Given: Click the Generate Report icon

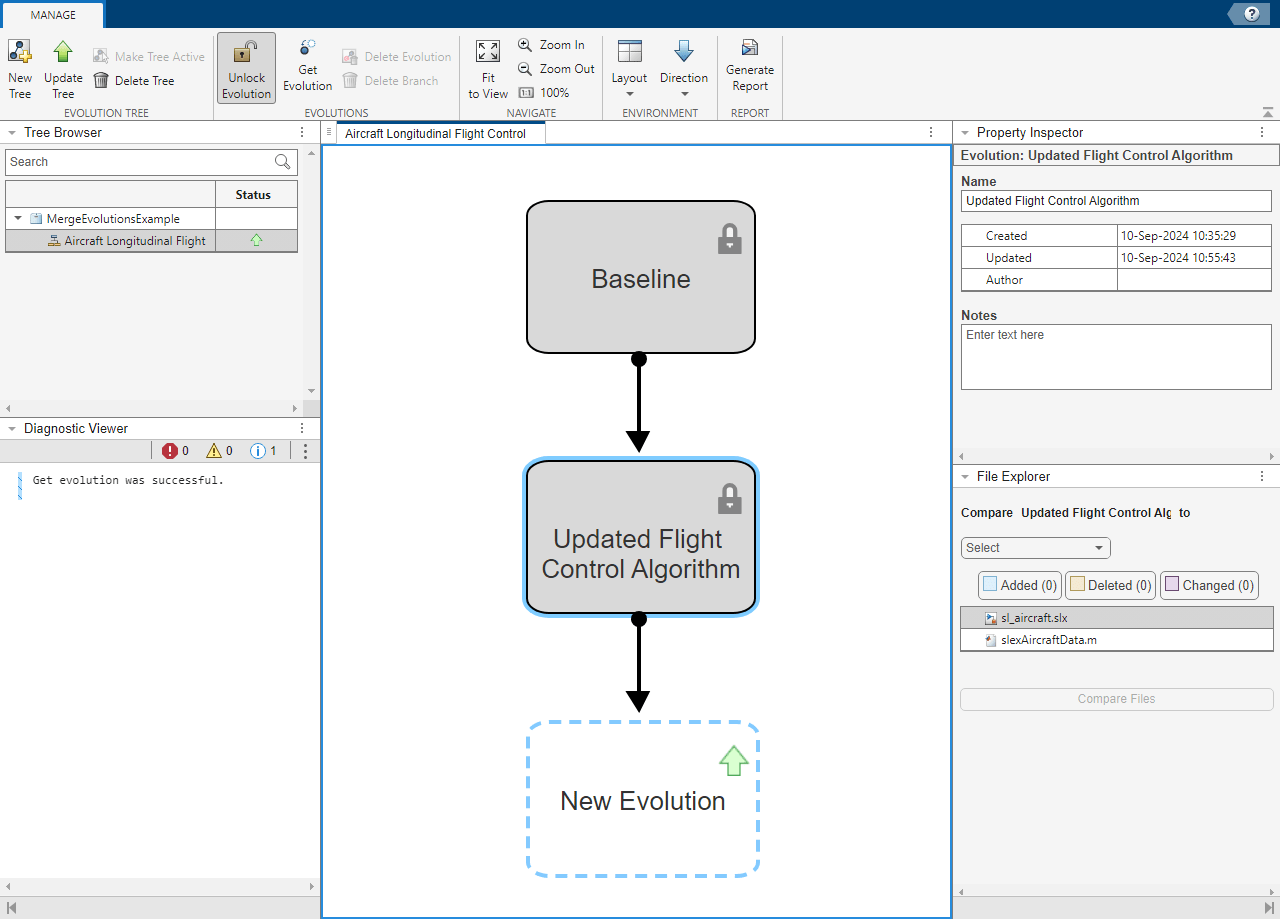Looking at the screenshot, I should (749, 48).
